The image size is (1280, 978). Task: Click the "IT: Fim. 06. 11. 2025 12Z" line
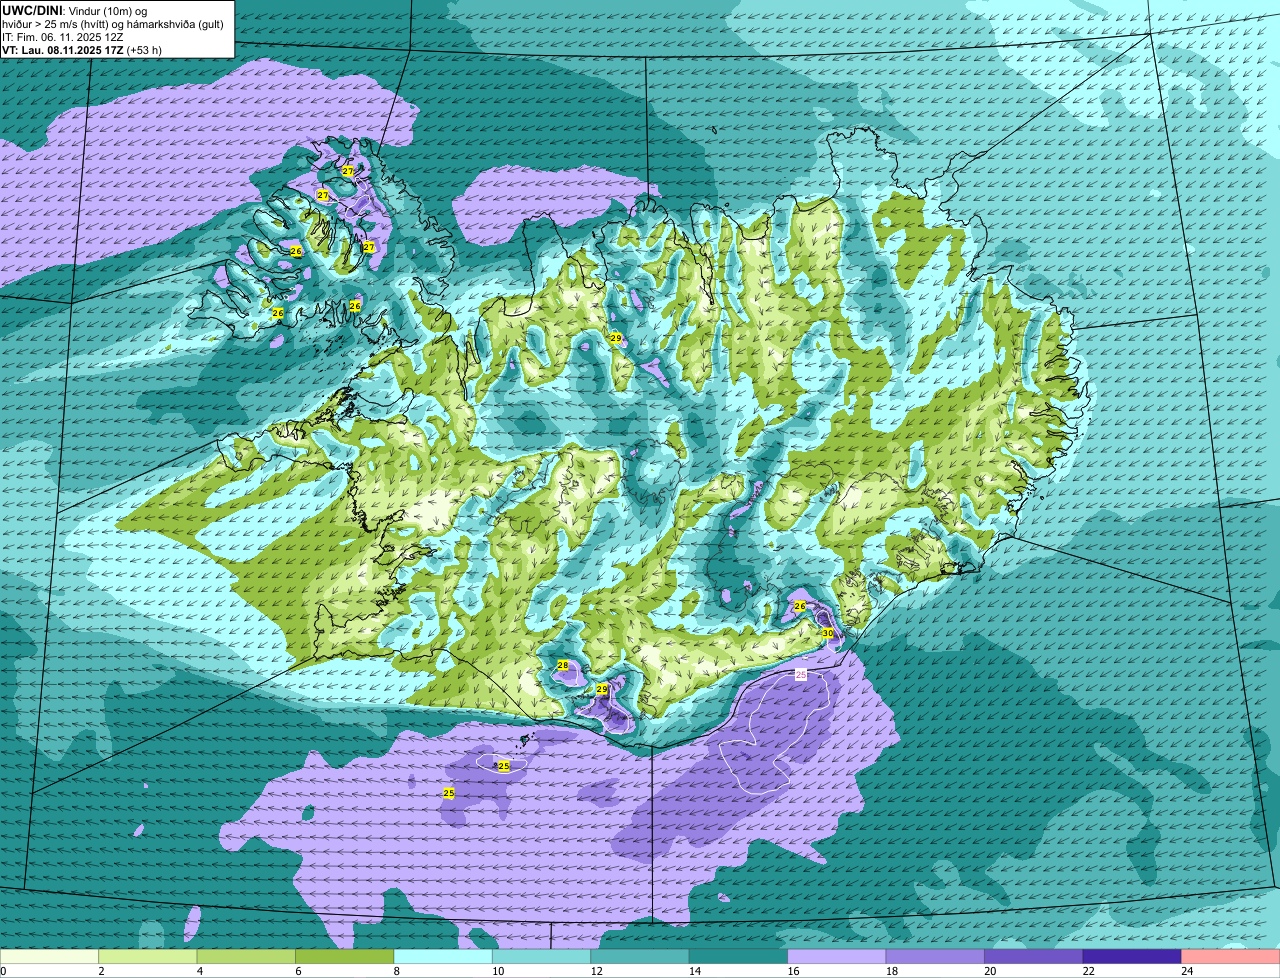64,36
